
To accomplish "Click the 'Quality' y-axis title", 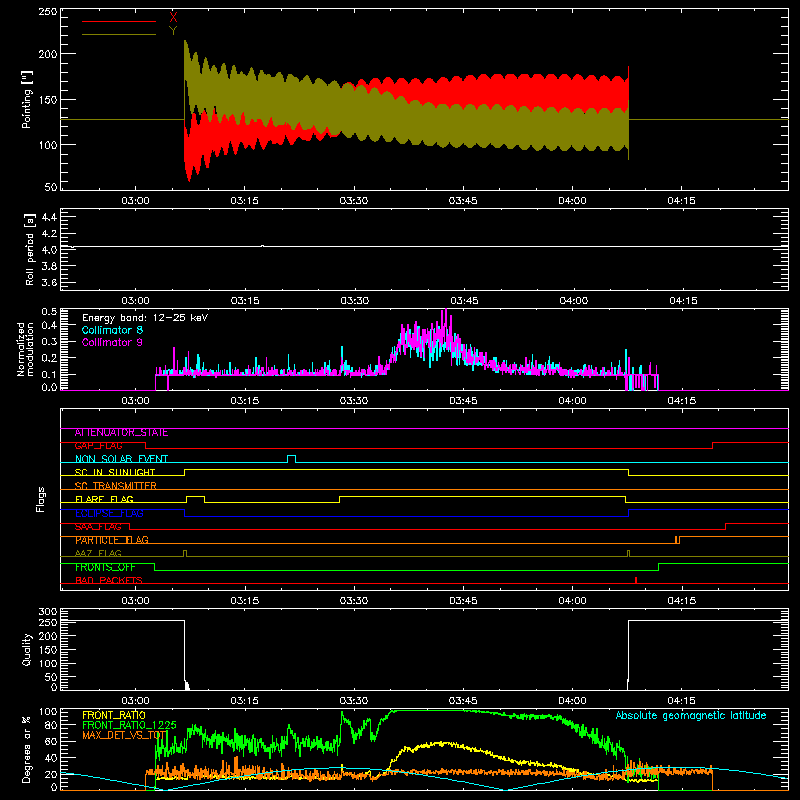I will (27, 649).
